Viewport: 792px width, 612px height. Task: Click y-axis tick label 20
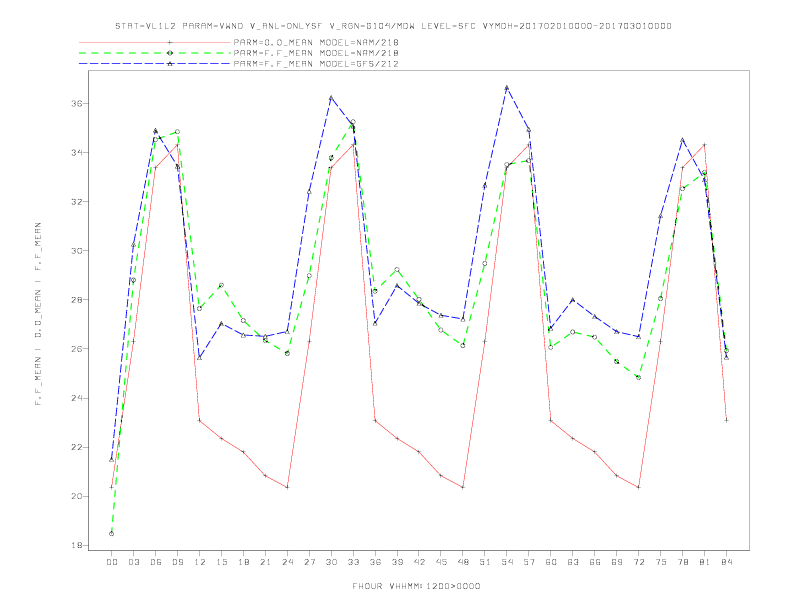(x=77, y=496)
